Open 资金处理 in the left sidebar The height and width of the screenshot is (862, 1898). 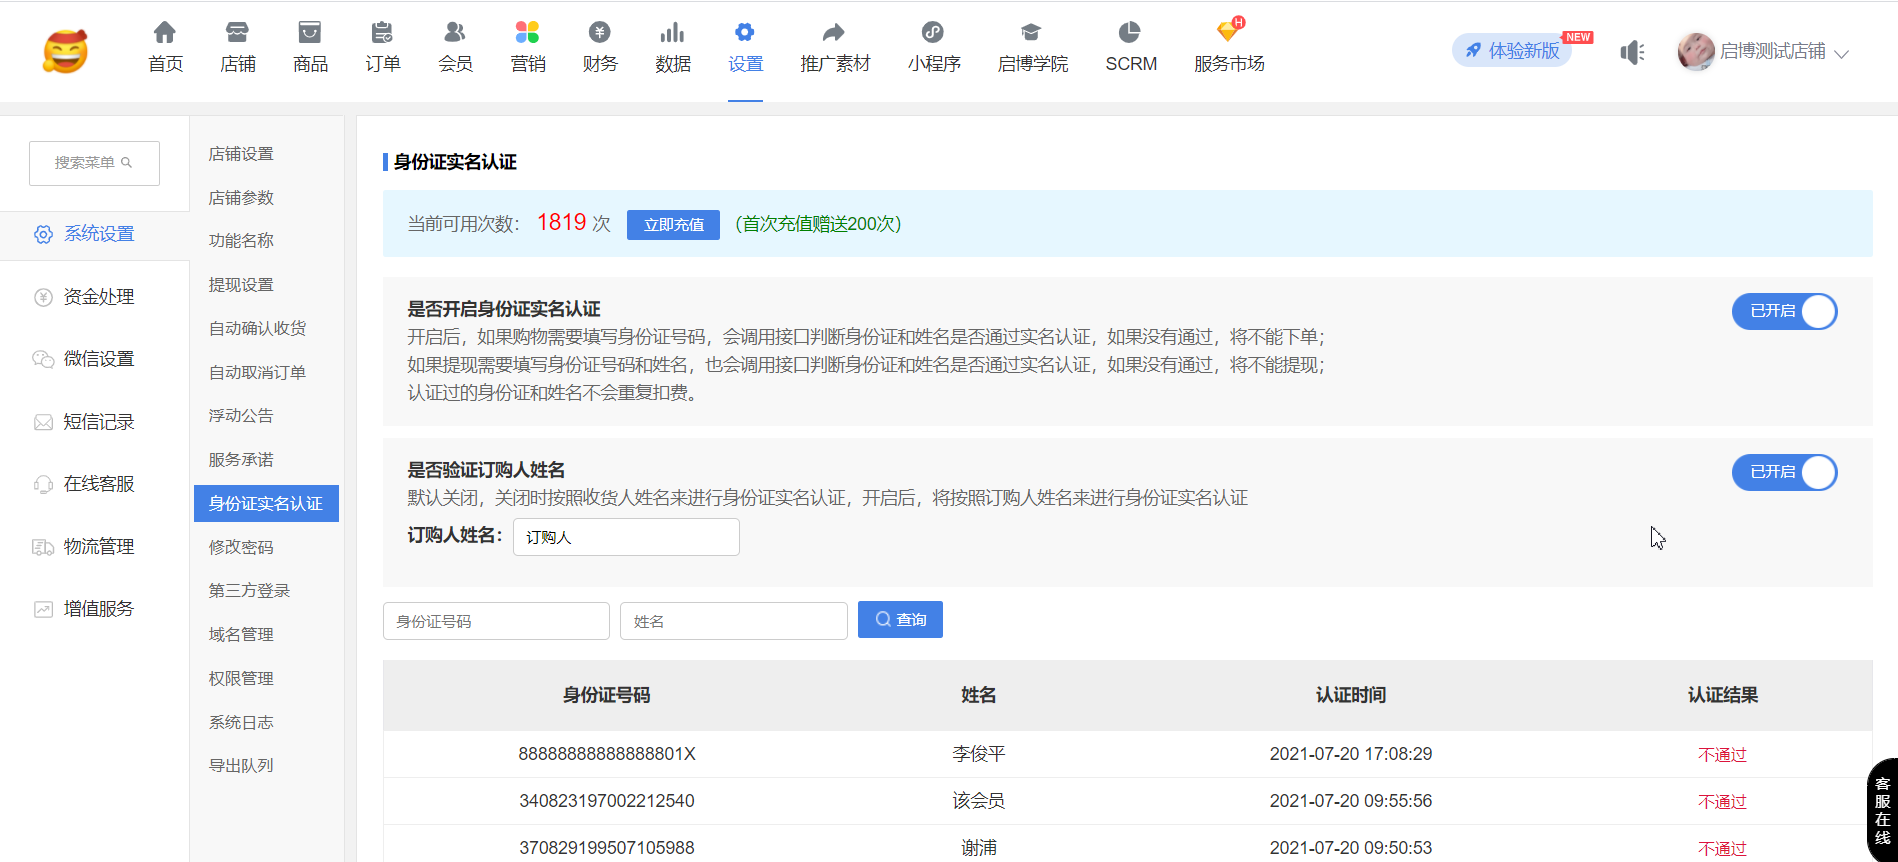coord(98,297)
